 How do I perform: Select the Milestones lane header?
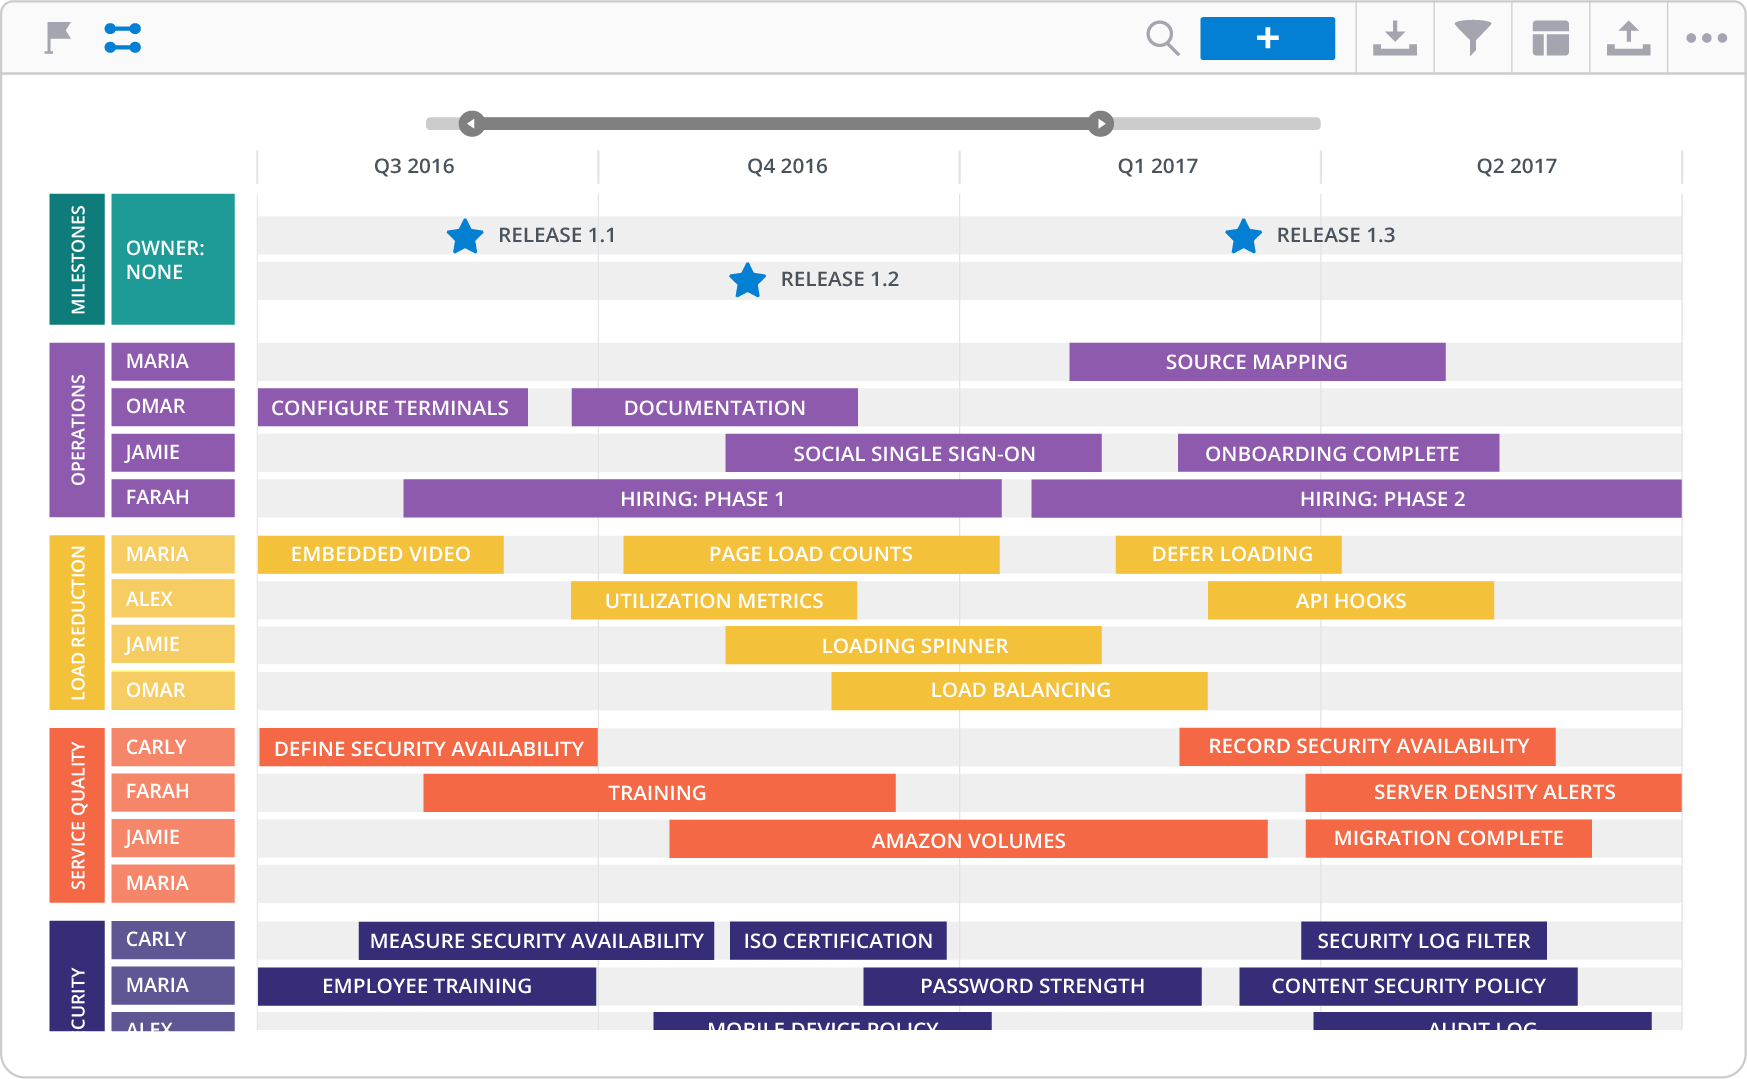[77, 259]
